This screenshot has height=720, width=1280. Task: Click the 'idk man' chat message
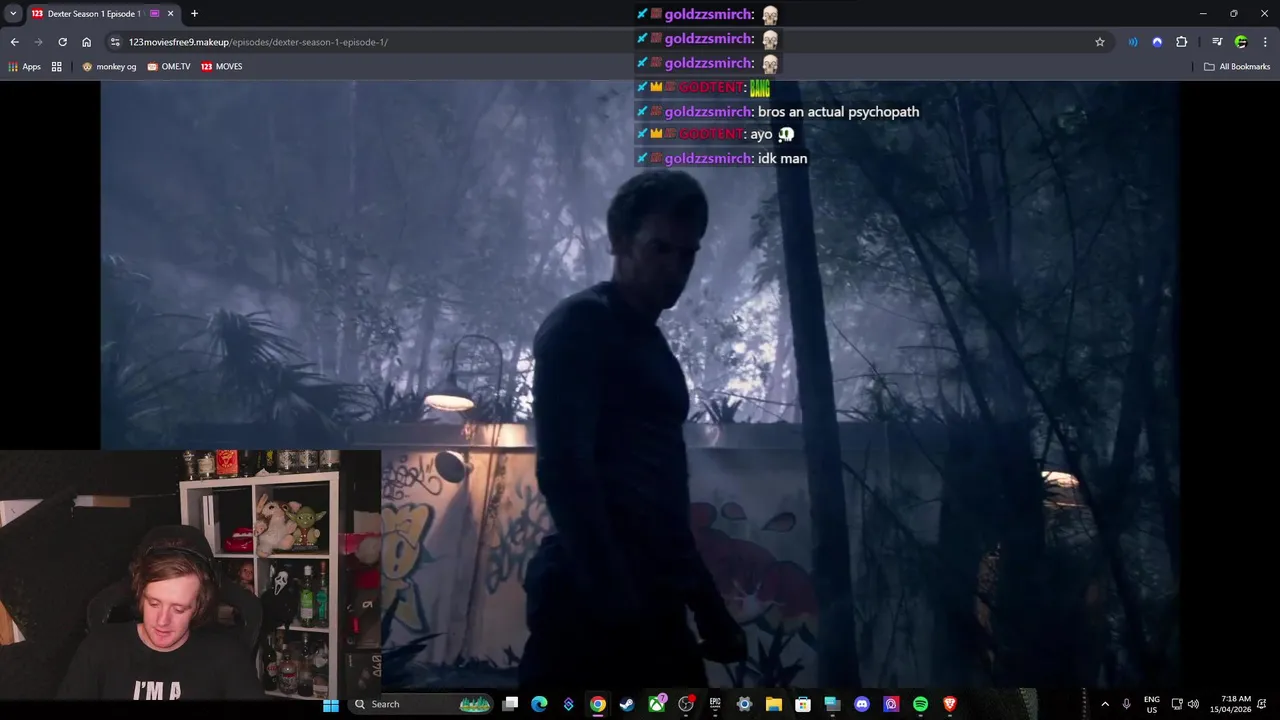tap(782, 158)
